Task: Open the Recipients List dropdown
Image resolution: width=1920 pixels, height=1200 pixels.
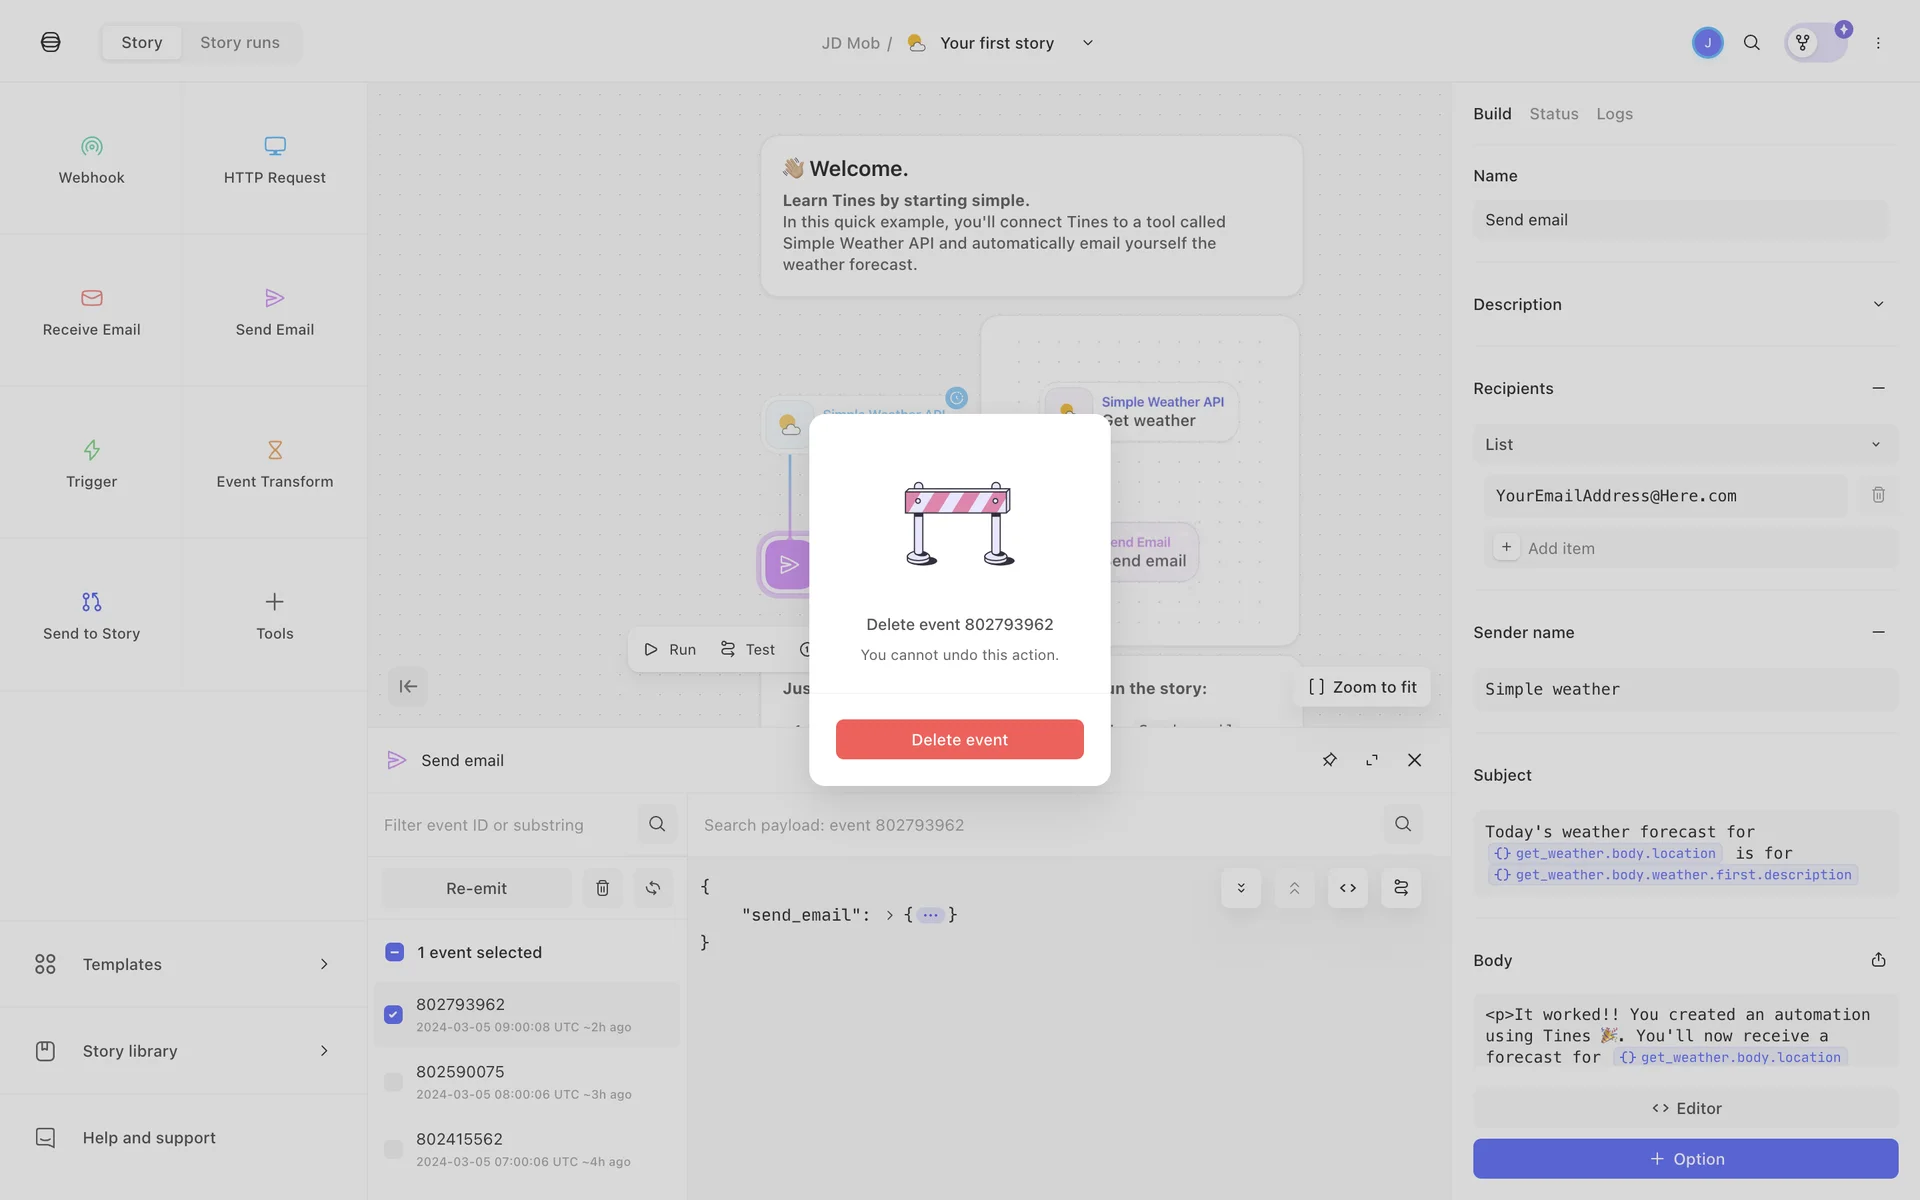Action: click(1684, 444)
